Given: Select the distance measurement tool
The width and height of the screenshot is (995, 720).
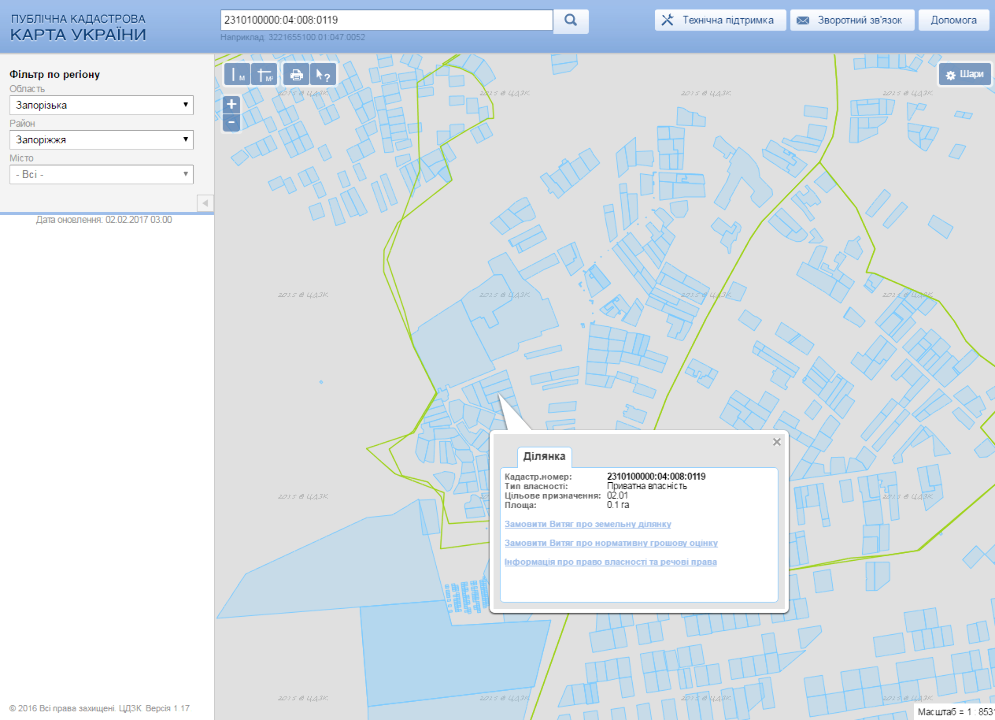Looking at the screenshot, I should (x=237, y=74).
